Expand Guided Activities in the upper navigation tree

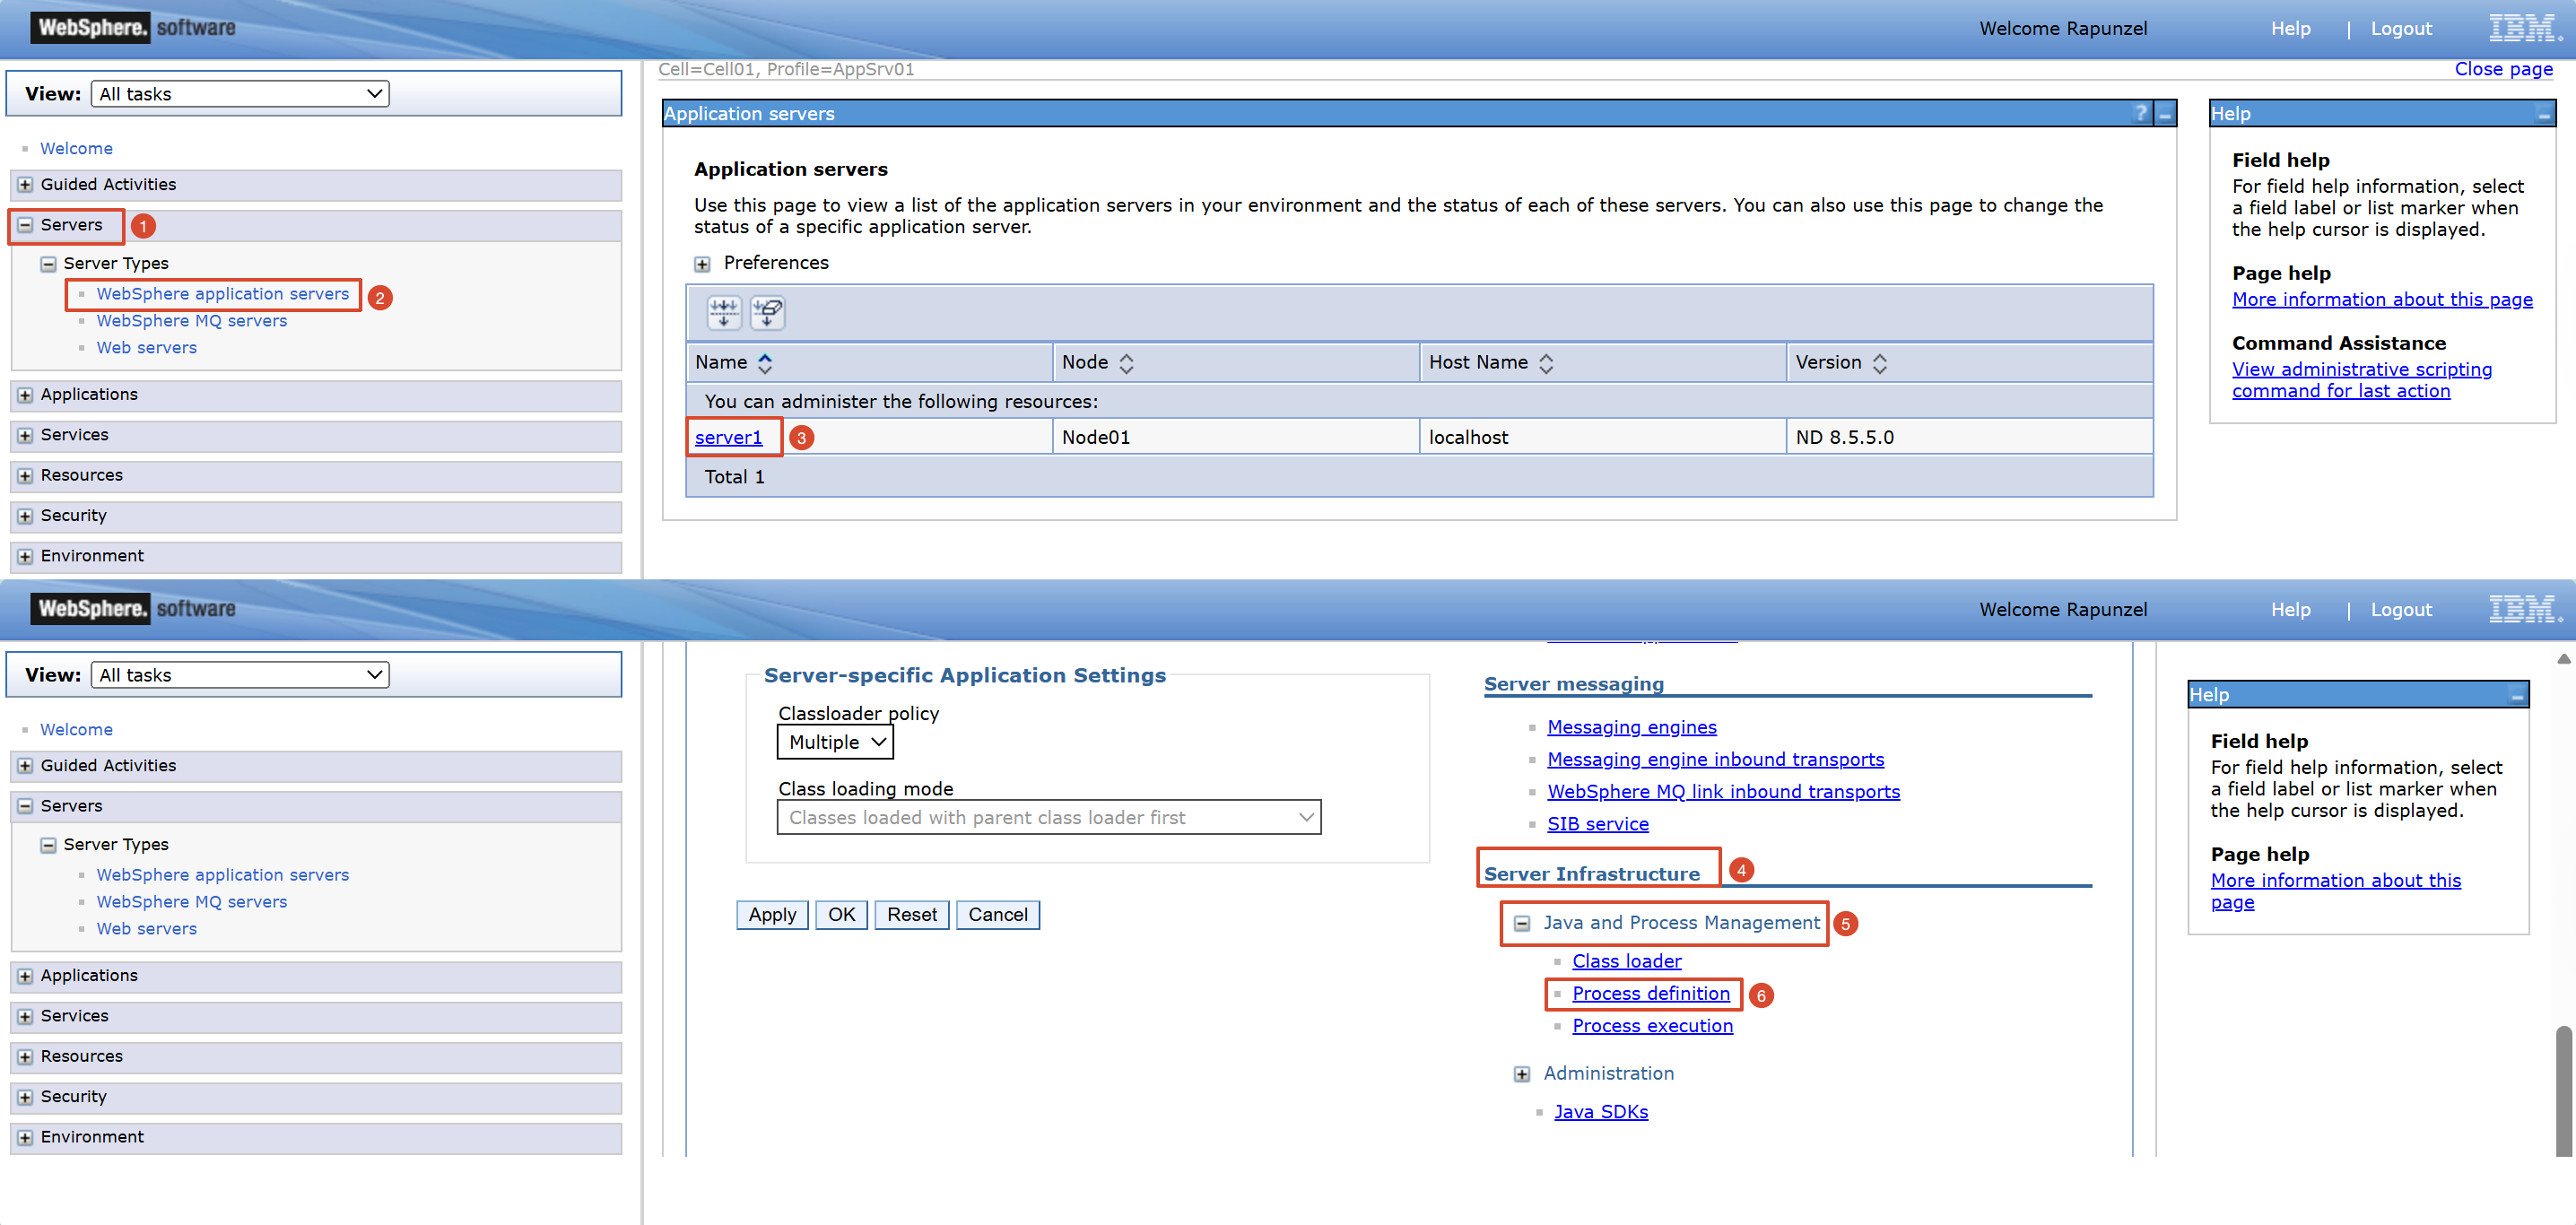click(x=25, y=185)
